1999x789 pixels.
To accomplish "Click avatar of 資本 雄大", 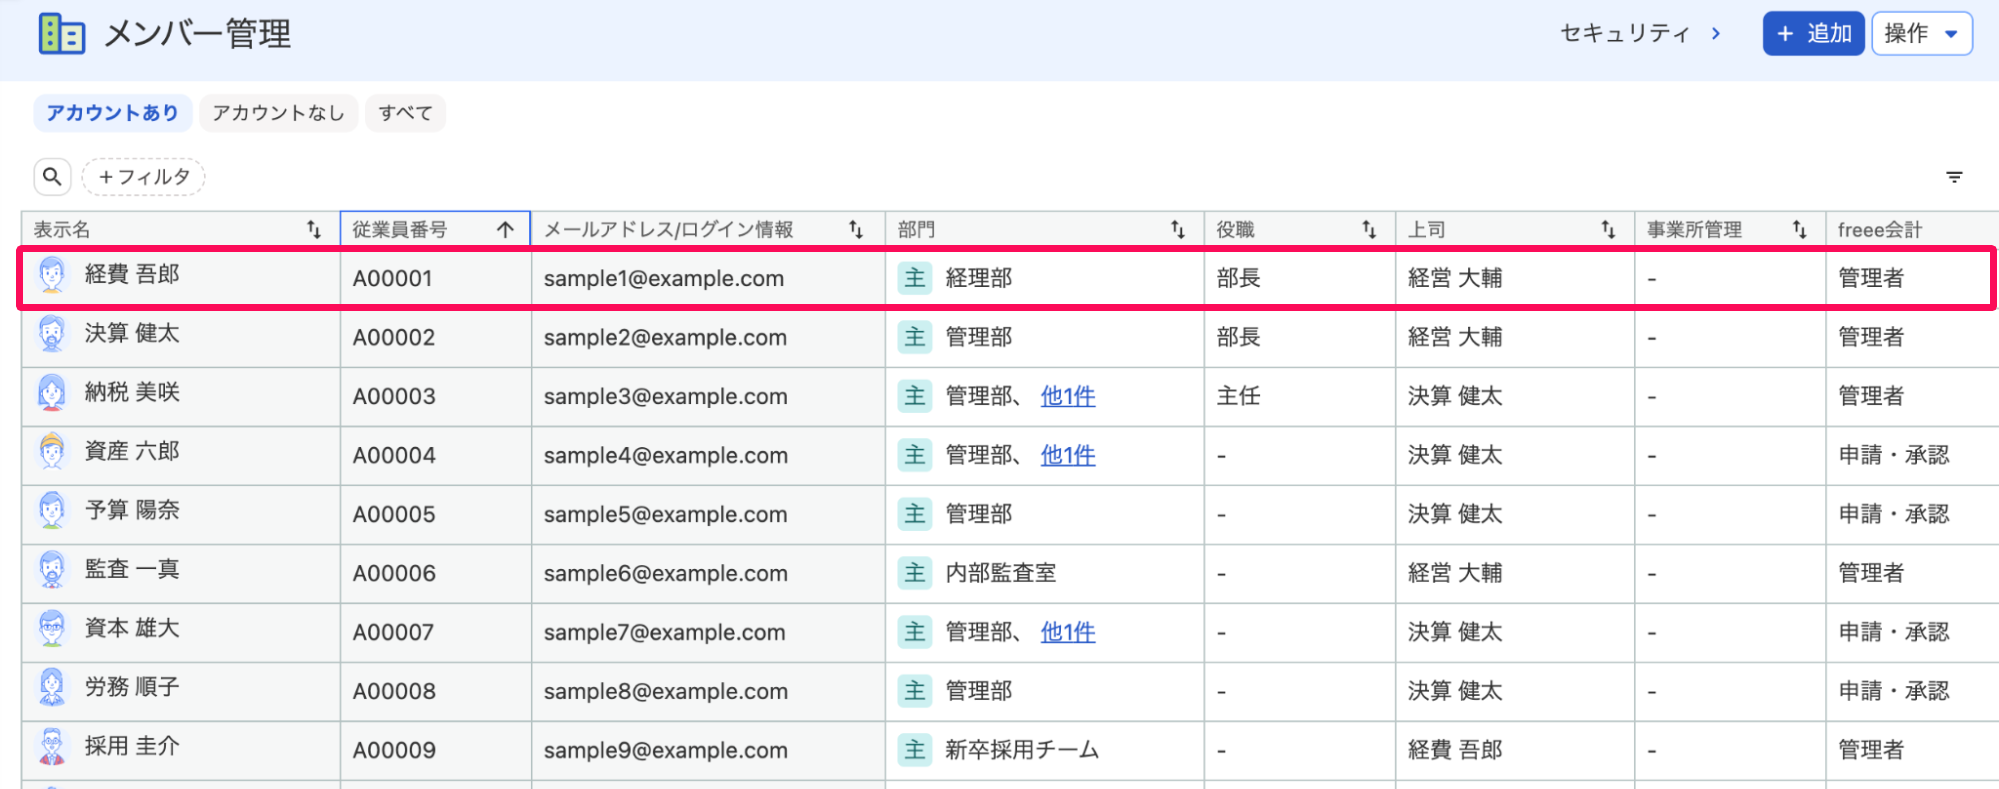I will tap(52, 629).
